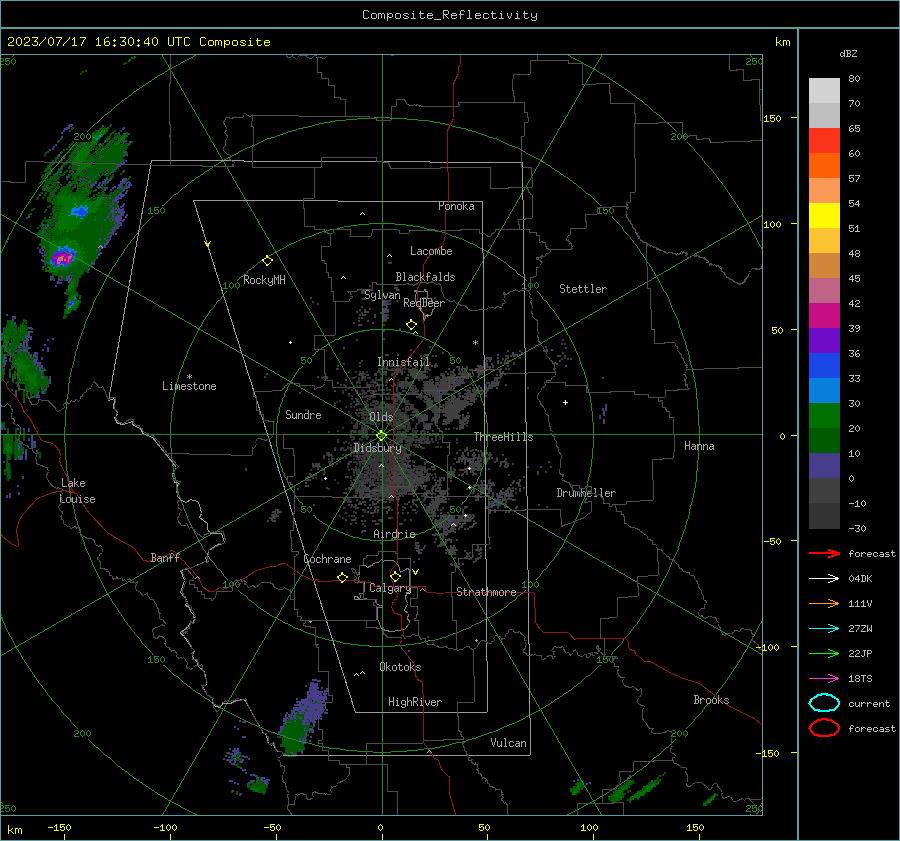Click the light blue 30-33 dBZ swatch

(824, 391)
